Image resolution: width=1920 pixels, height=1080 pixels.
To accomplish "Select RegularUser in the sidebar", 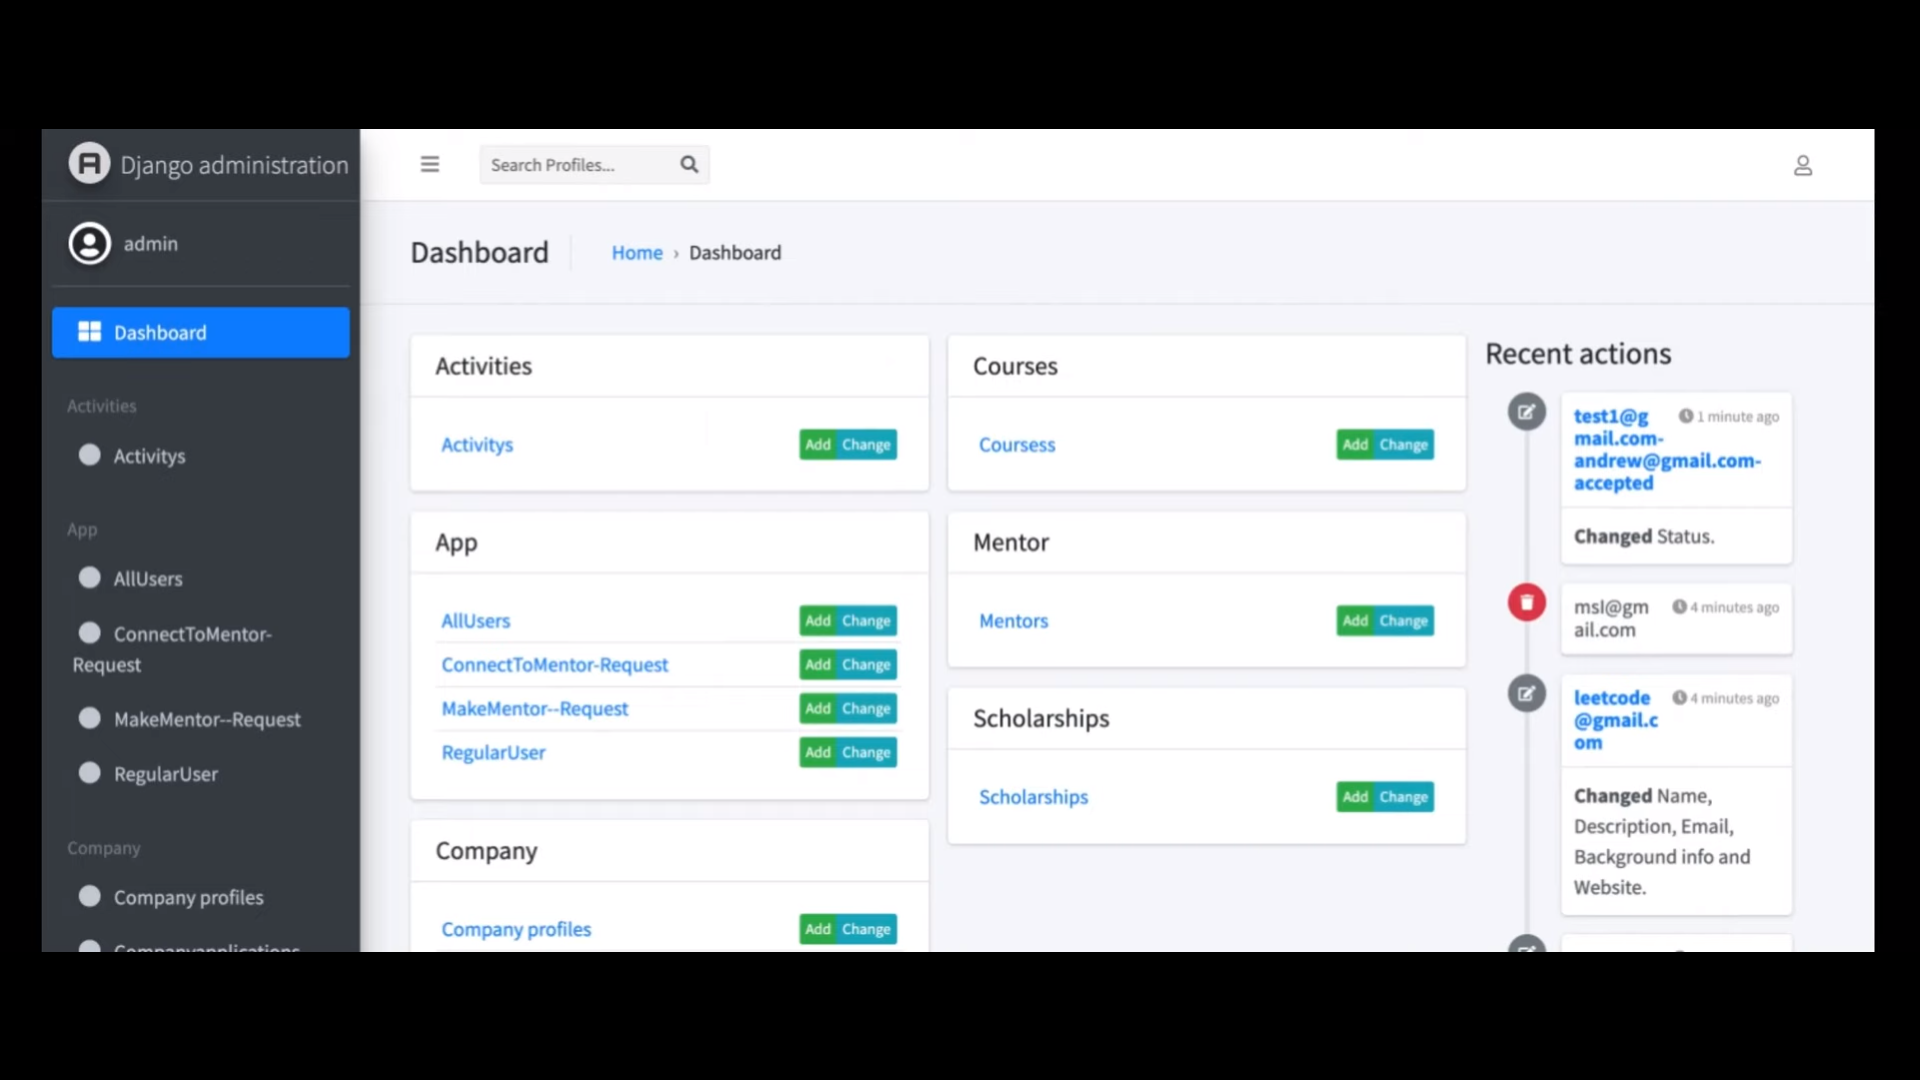I will click(x=165, y=773).
